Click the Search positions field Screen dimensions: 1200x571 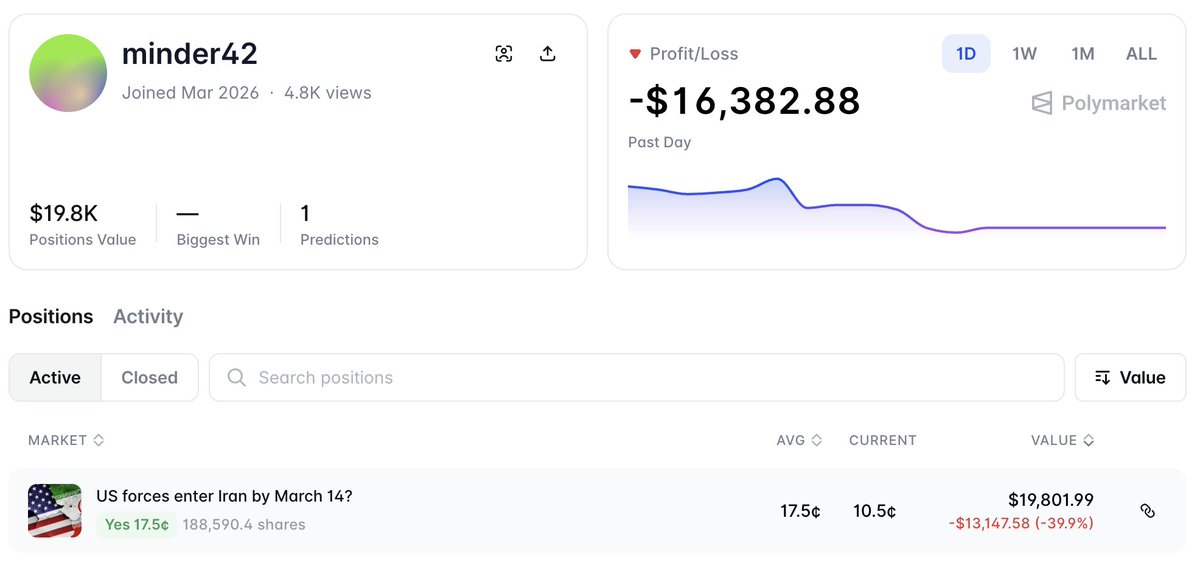[640, 378]
